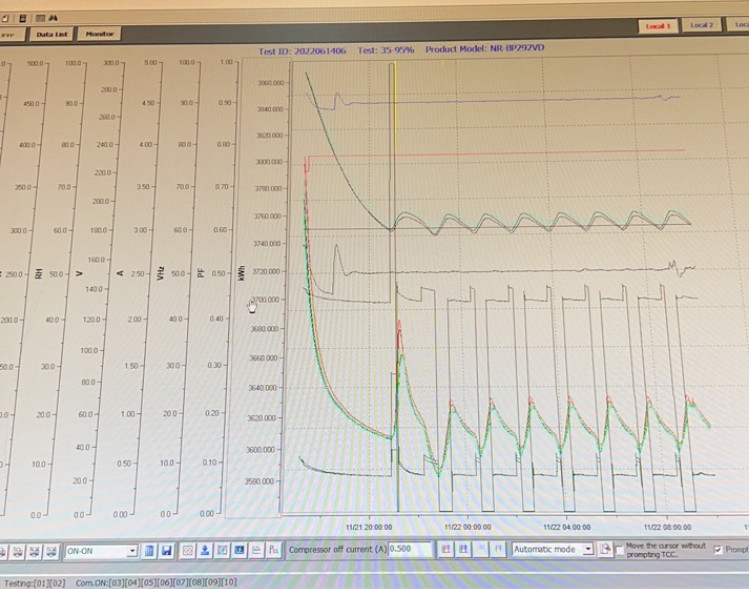
Task: Open the ON-ON dropdown list
Action: [132, 550]
